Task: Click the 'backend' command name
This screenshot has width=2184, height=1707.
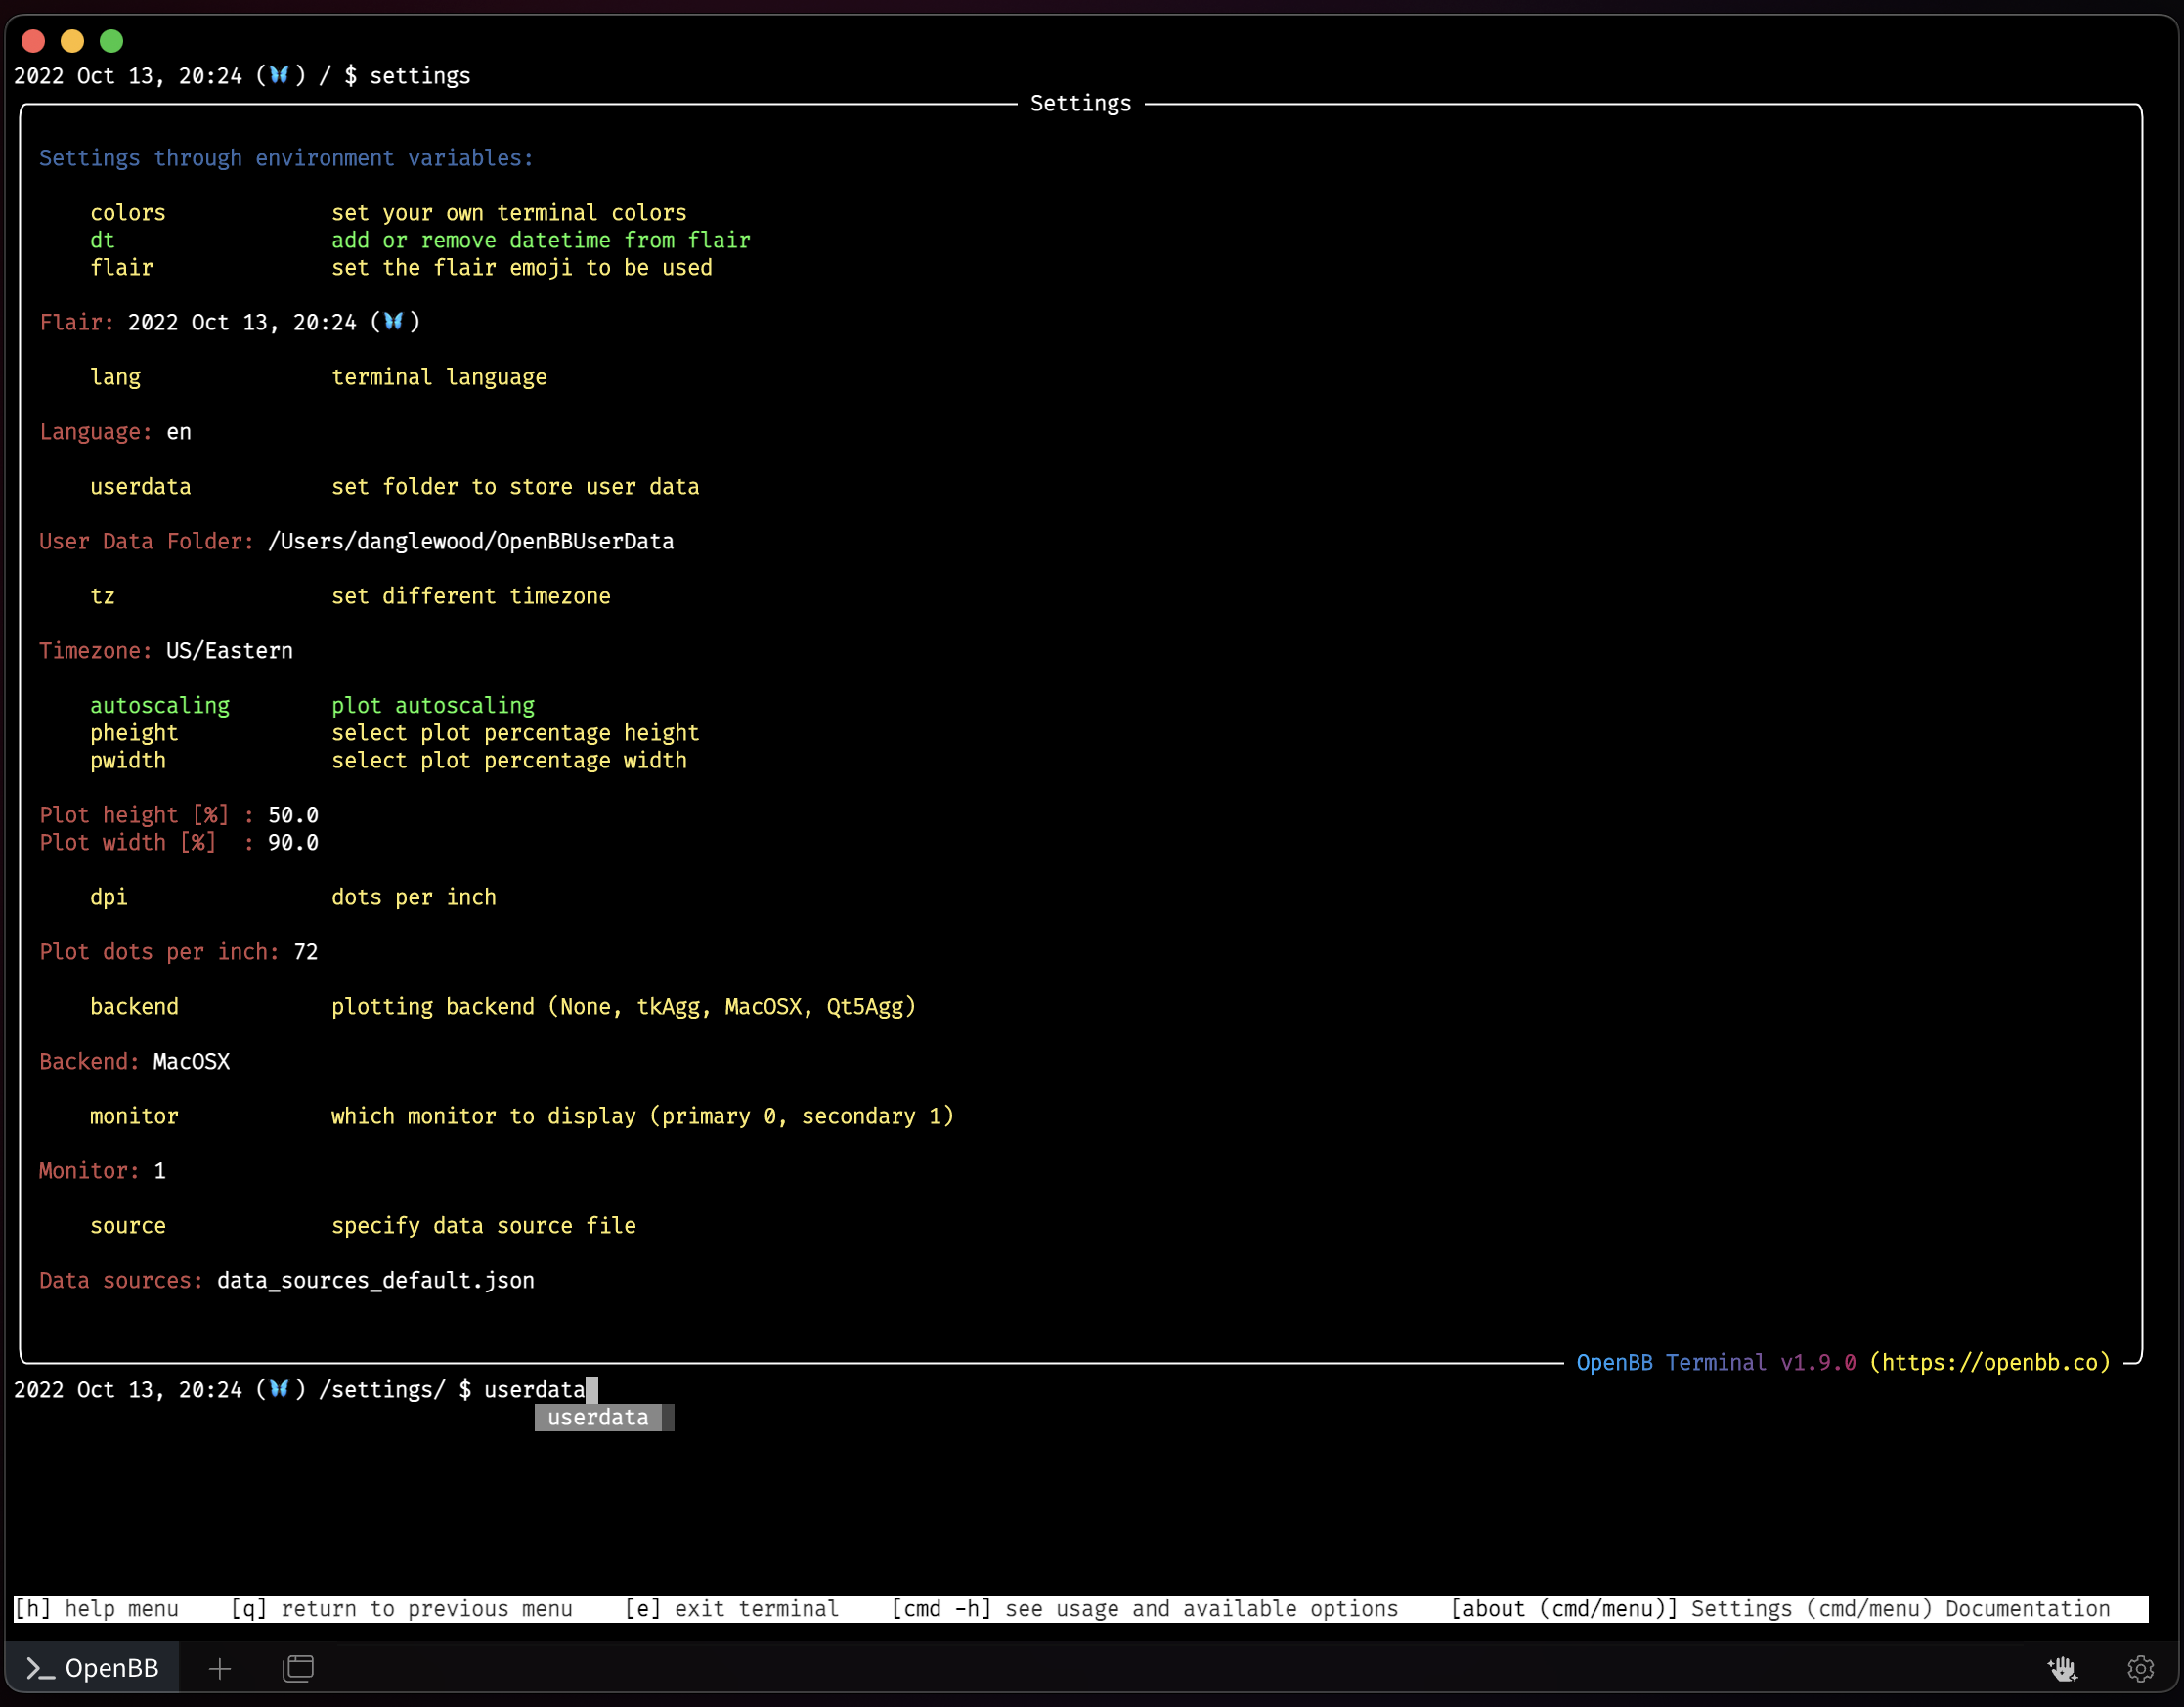Action: (134, 1007)
